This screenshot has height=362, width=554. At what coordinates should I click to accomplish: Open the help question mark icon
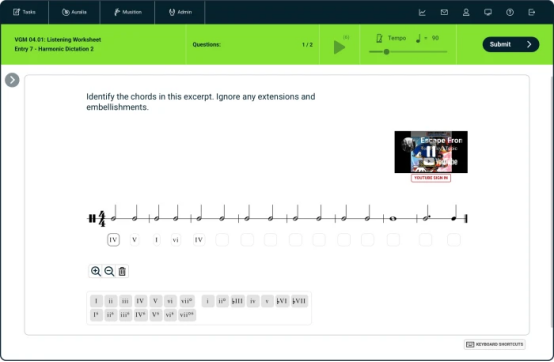510,12
